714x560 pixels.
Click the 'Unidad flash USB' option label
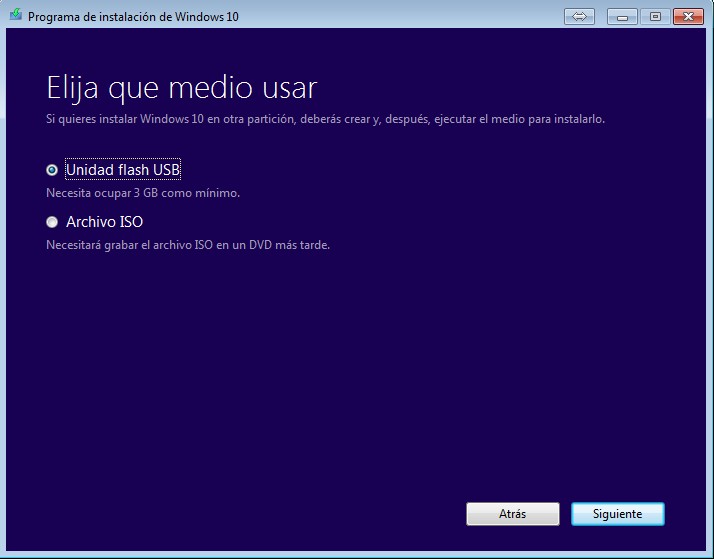click(123, 170)
